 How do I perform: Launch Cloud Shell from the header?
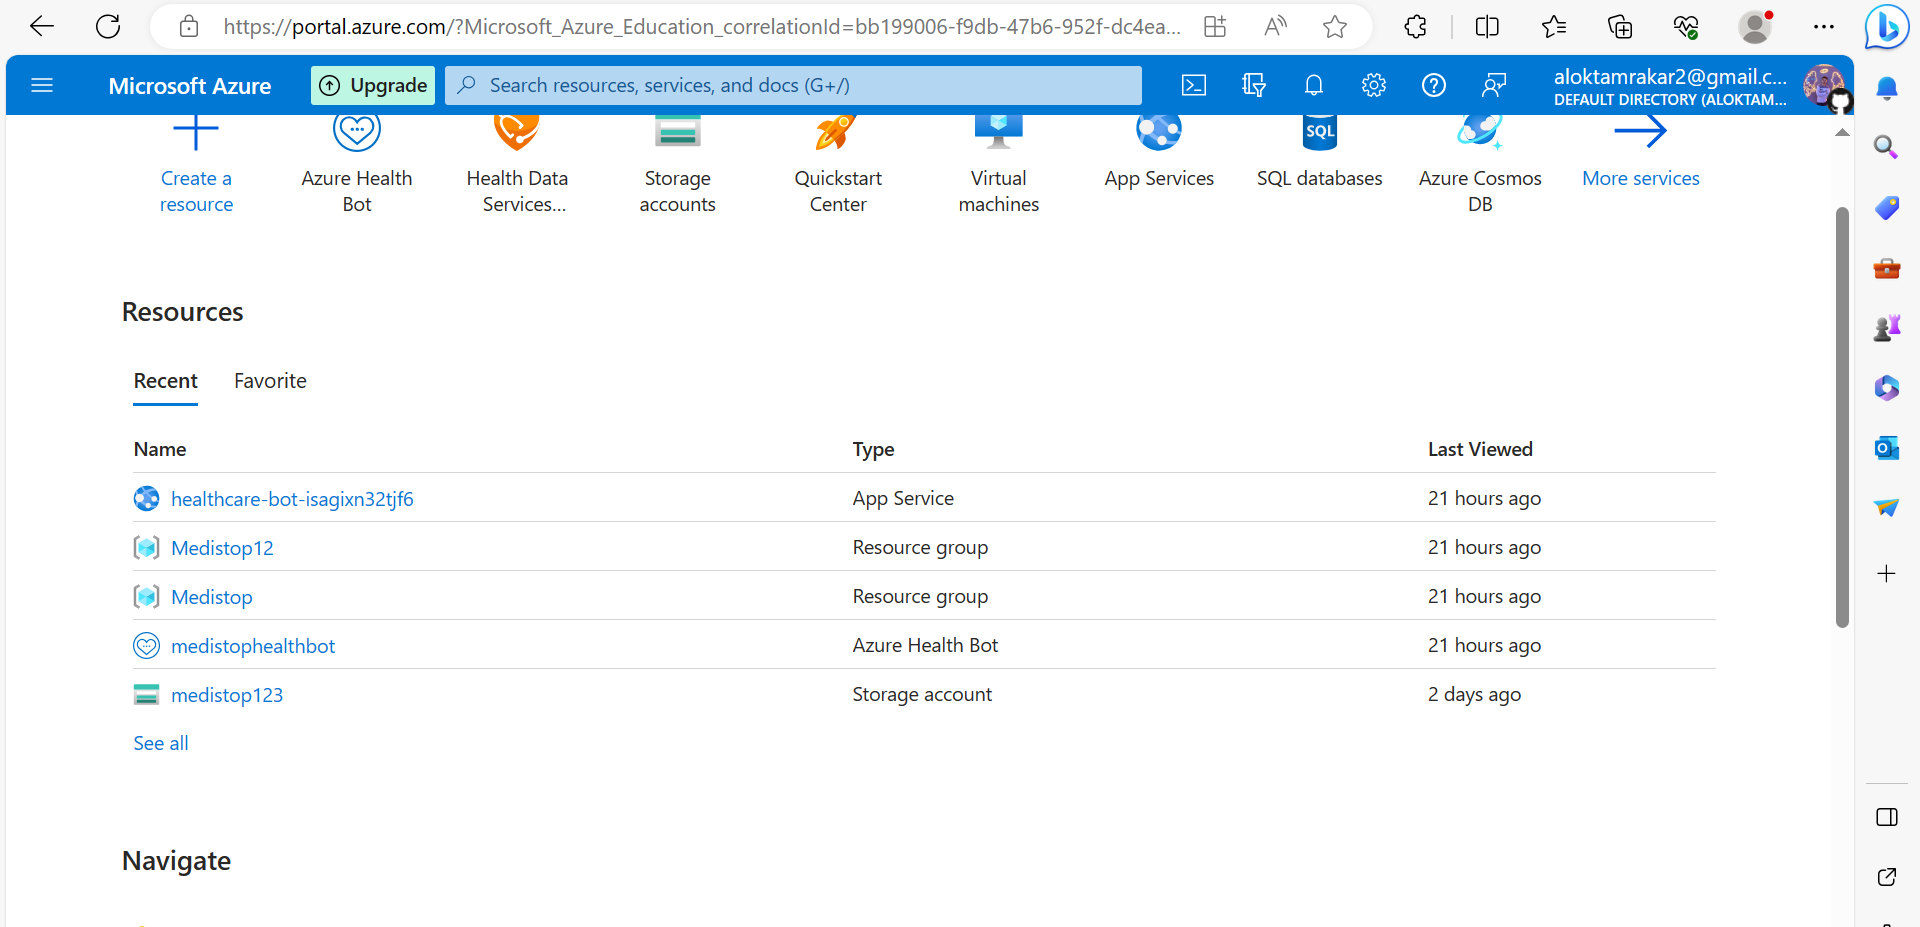pos(1194,85)
